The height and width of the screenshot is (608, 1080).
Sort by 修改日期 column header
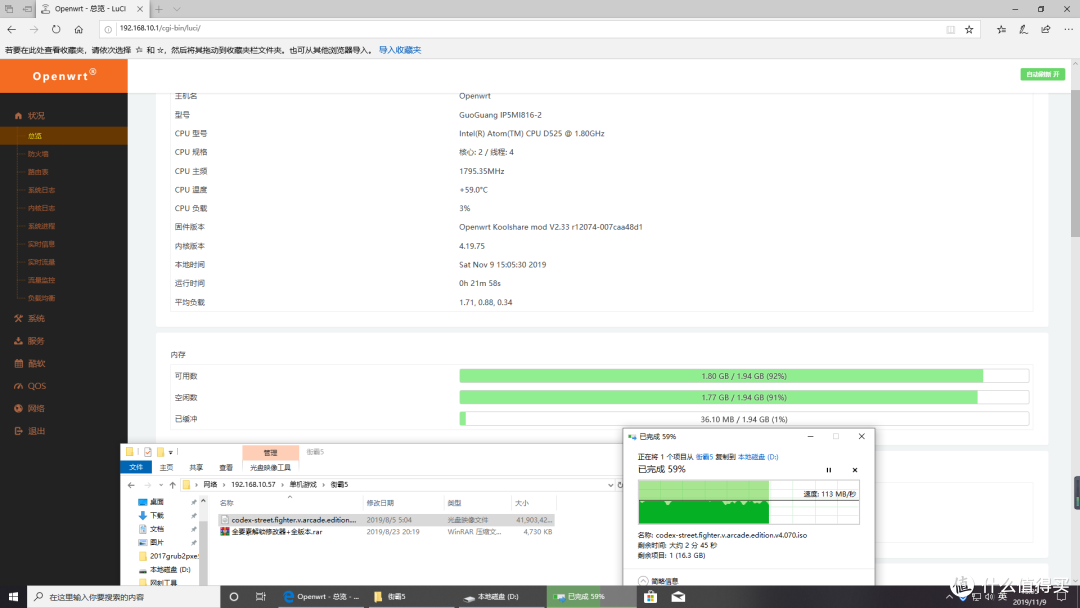[x=380, y=503]
